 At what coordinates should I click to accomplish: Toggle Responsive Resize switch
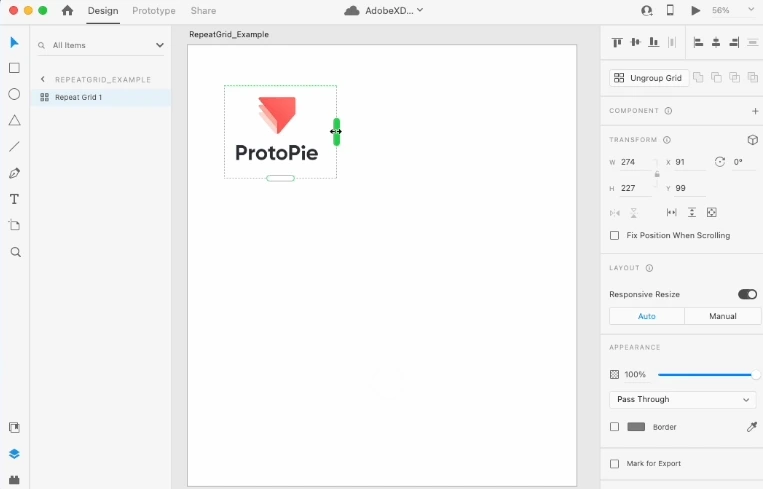click(747, 294)
